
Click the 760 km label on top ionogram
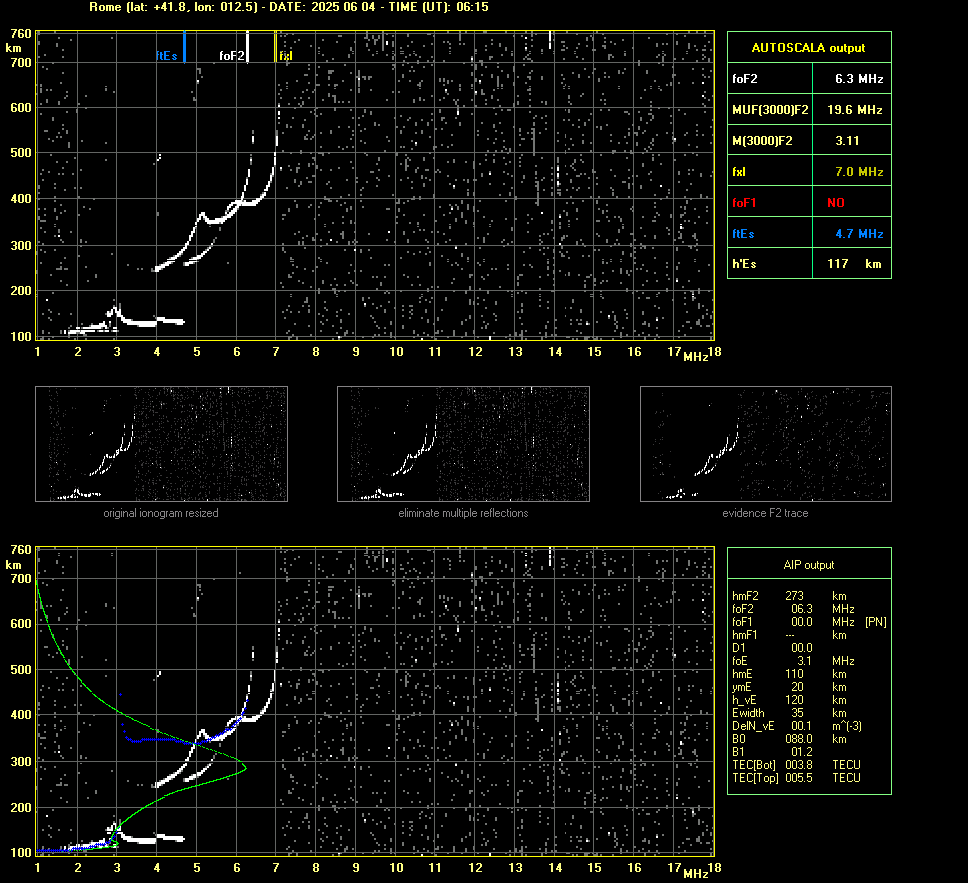coord(20,33)
